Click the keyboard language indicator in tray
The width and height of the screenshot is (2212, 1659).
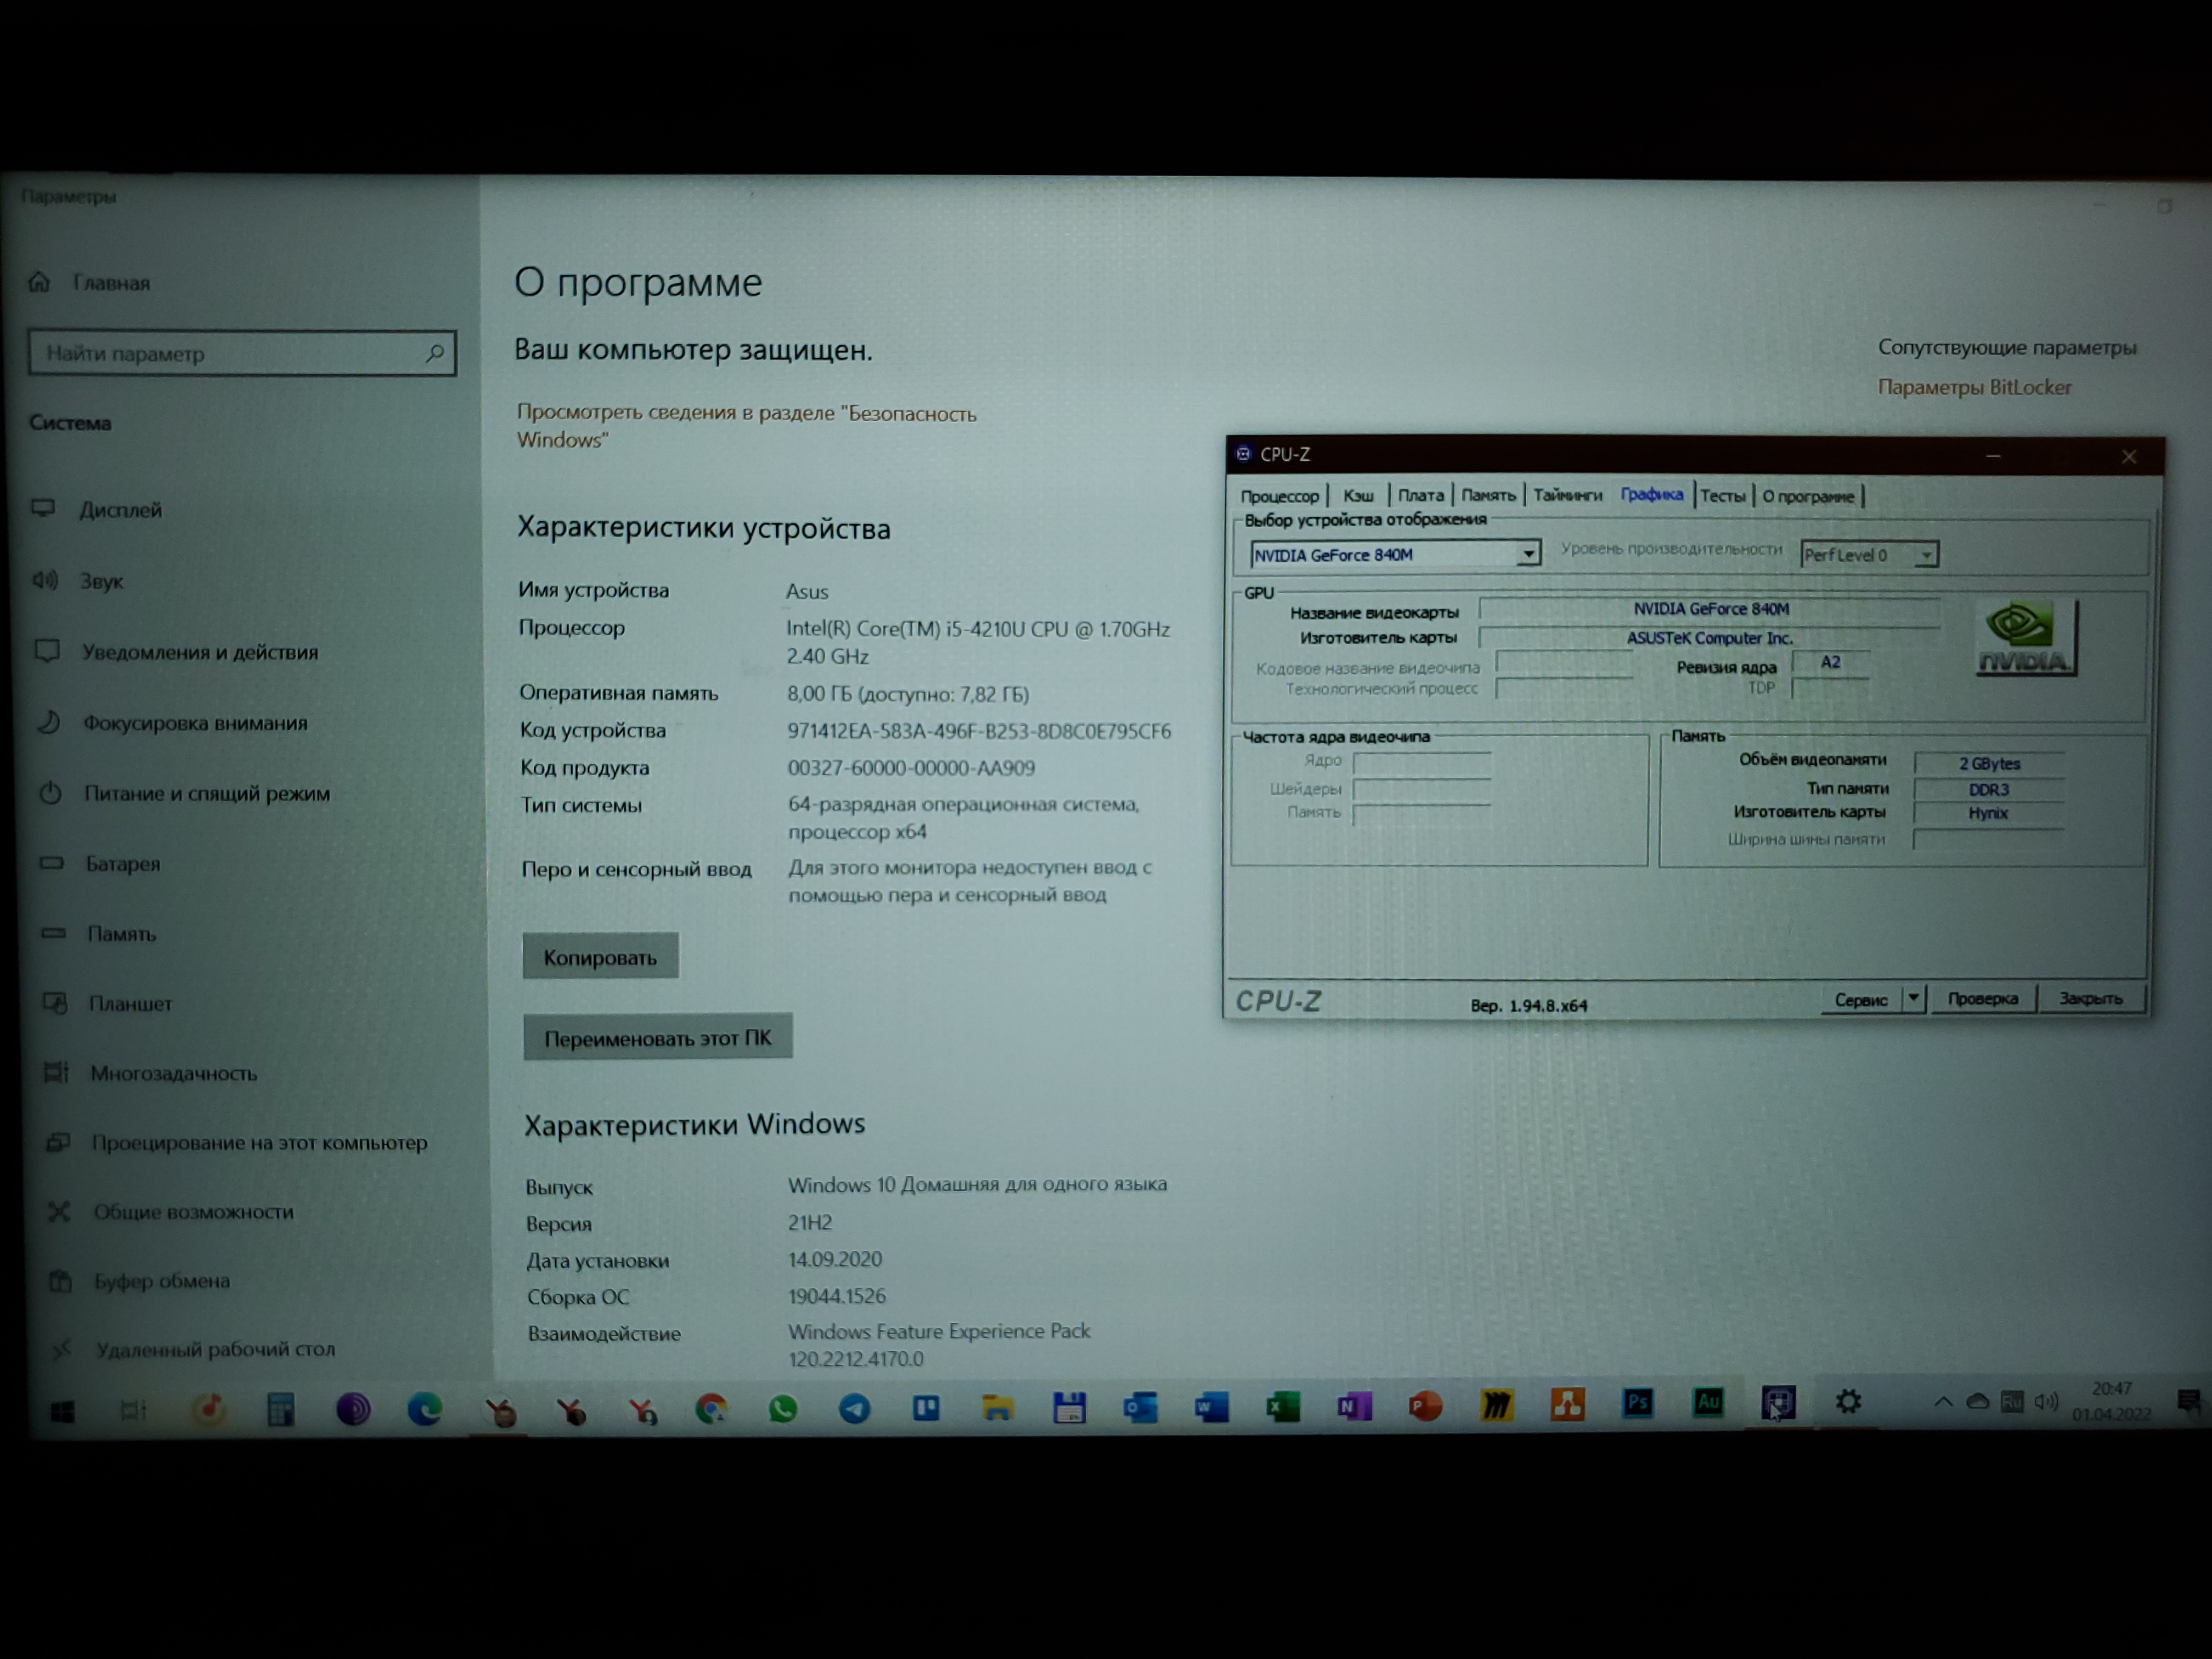(x=2011, y=1402)
